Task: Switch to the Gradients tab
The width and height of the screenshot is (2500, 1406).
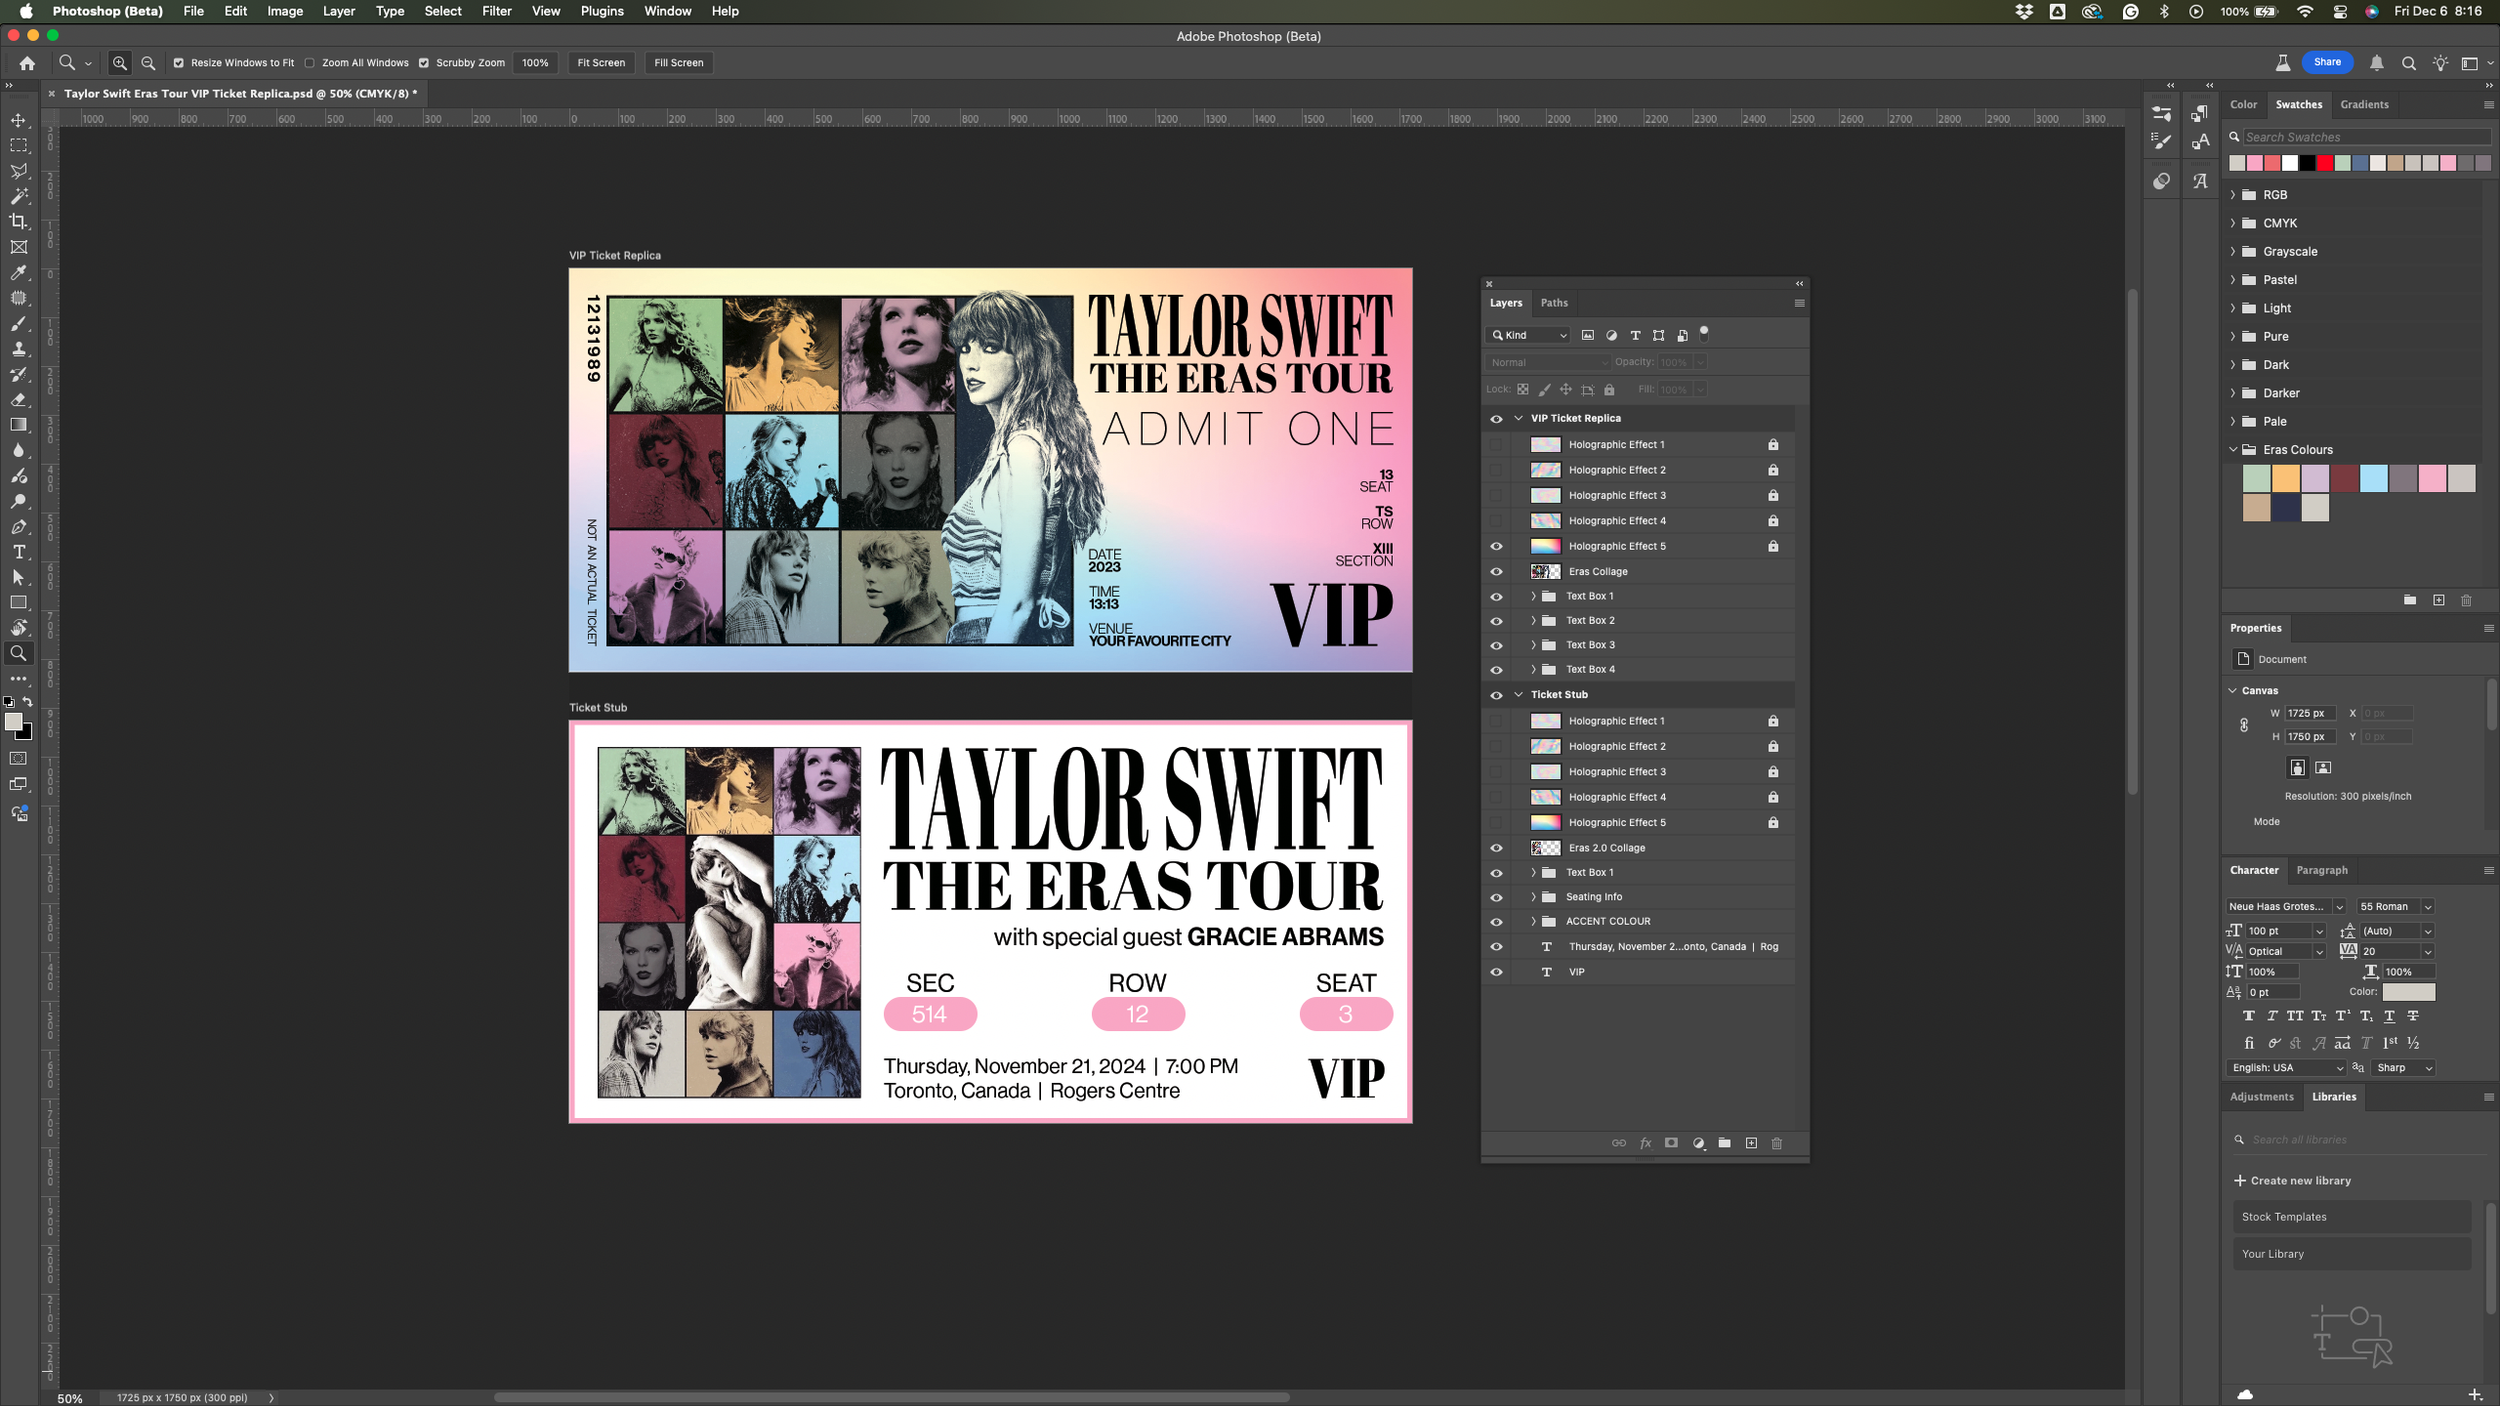Action: coord(2364,105)
